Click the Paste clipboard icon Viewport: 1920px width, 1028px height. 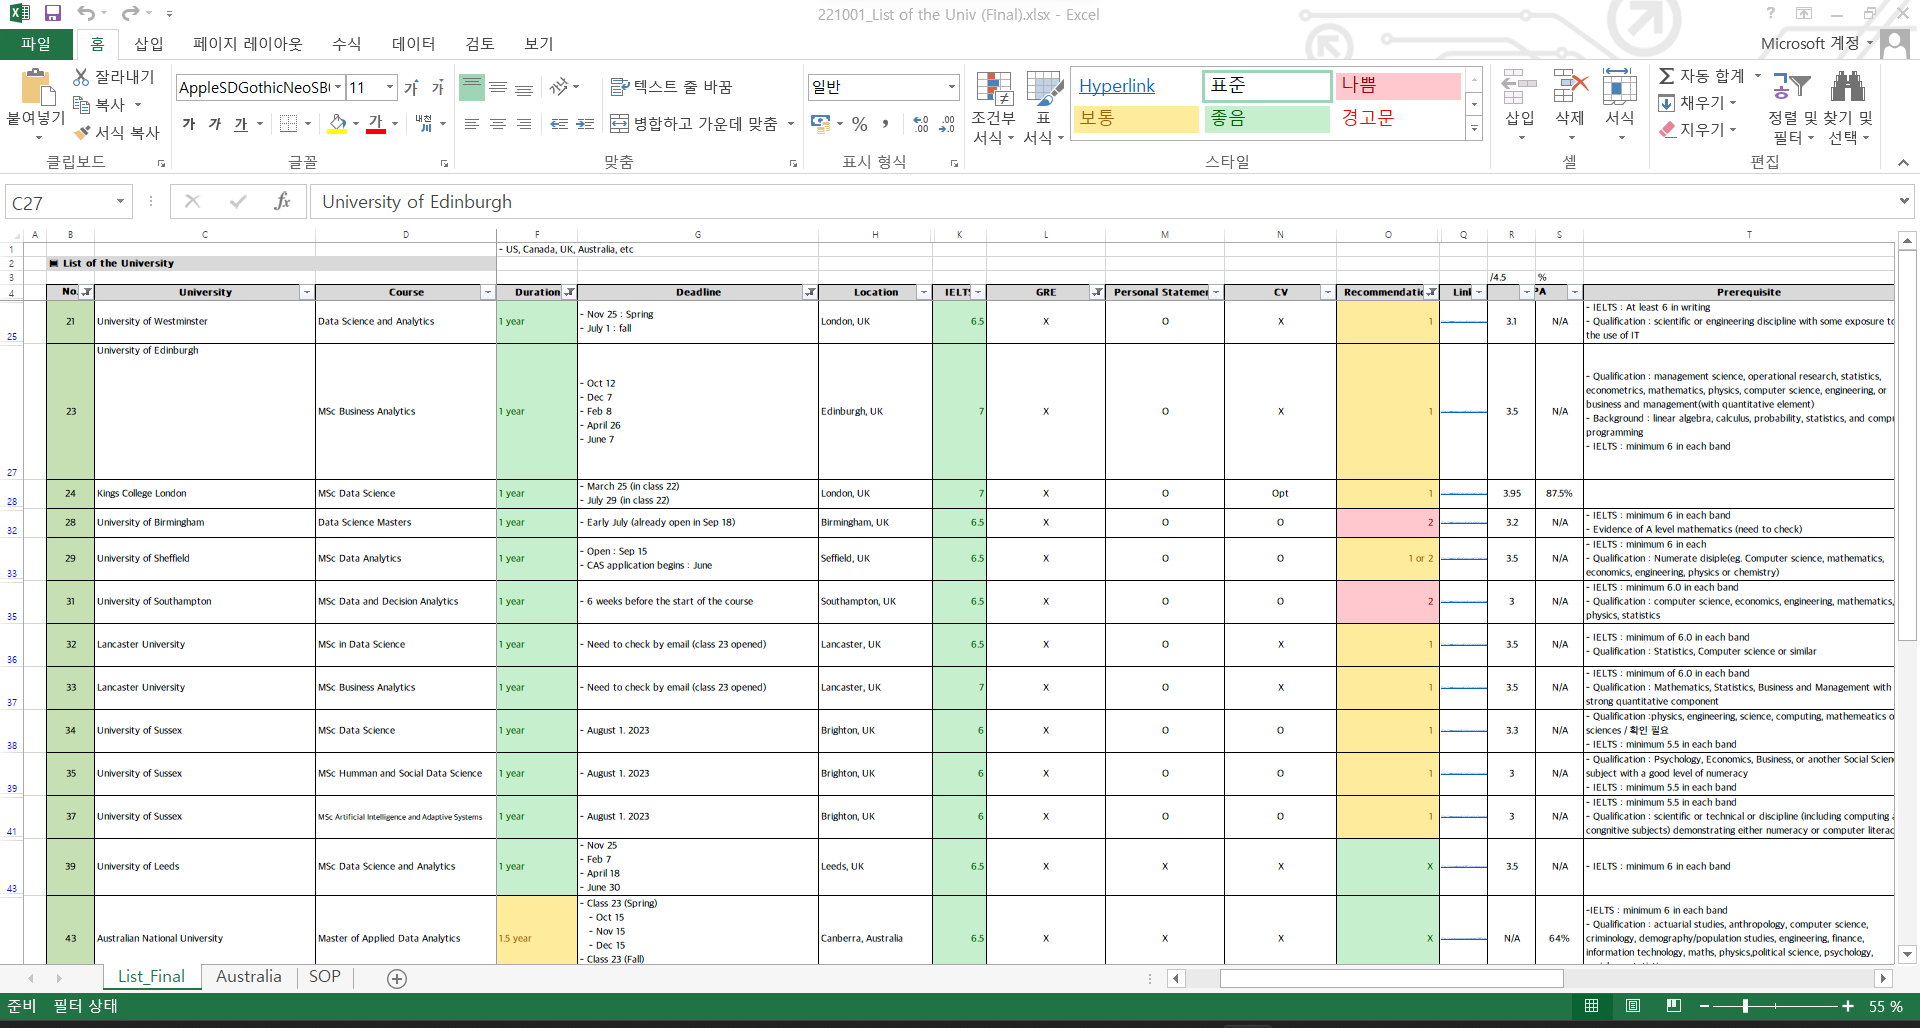37,89
